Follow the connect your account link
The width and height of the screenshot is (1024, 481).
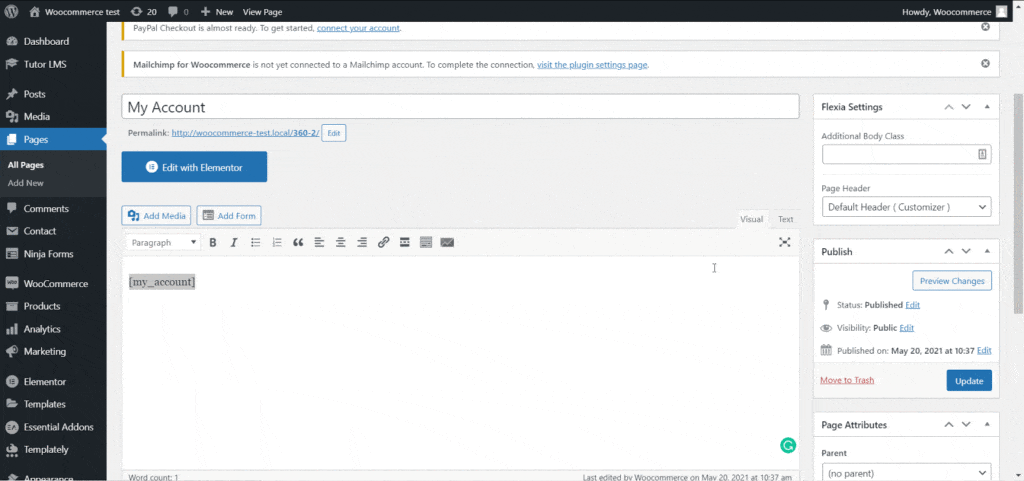[358, 28]
